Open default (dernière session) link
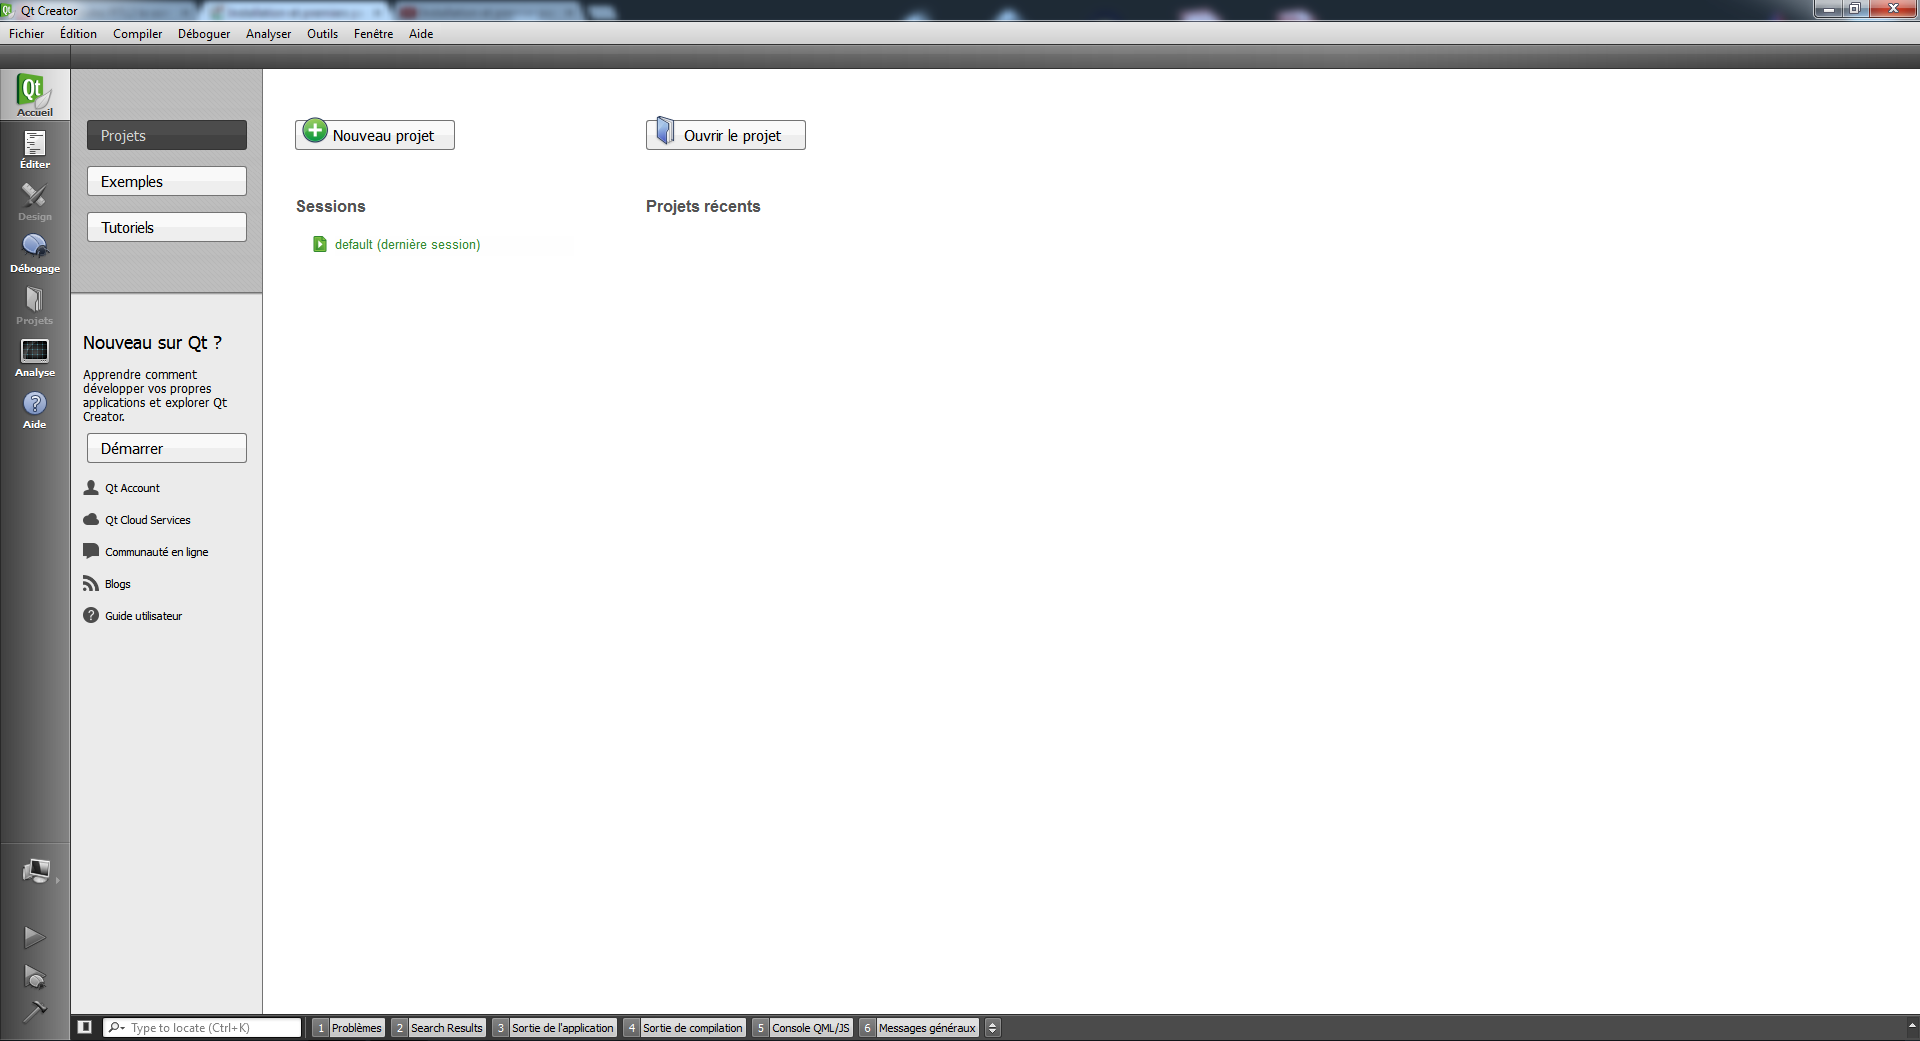 [407, 244]
